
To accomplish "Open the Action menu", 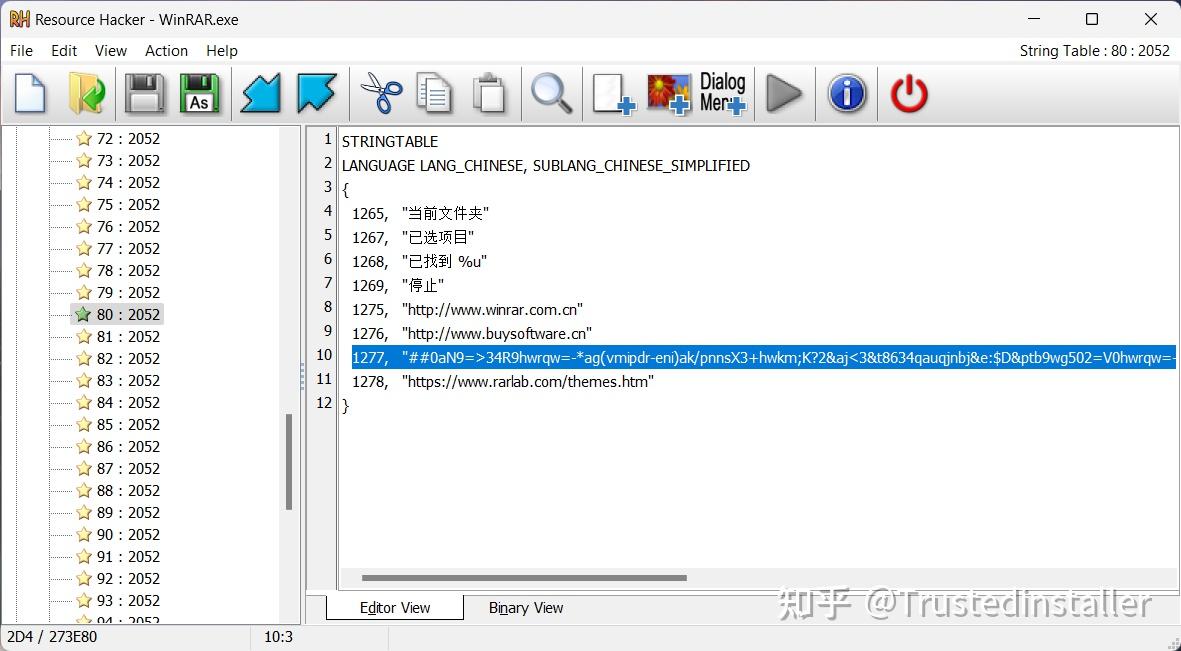I will tap(166, 50).
